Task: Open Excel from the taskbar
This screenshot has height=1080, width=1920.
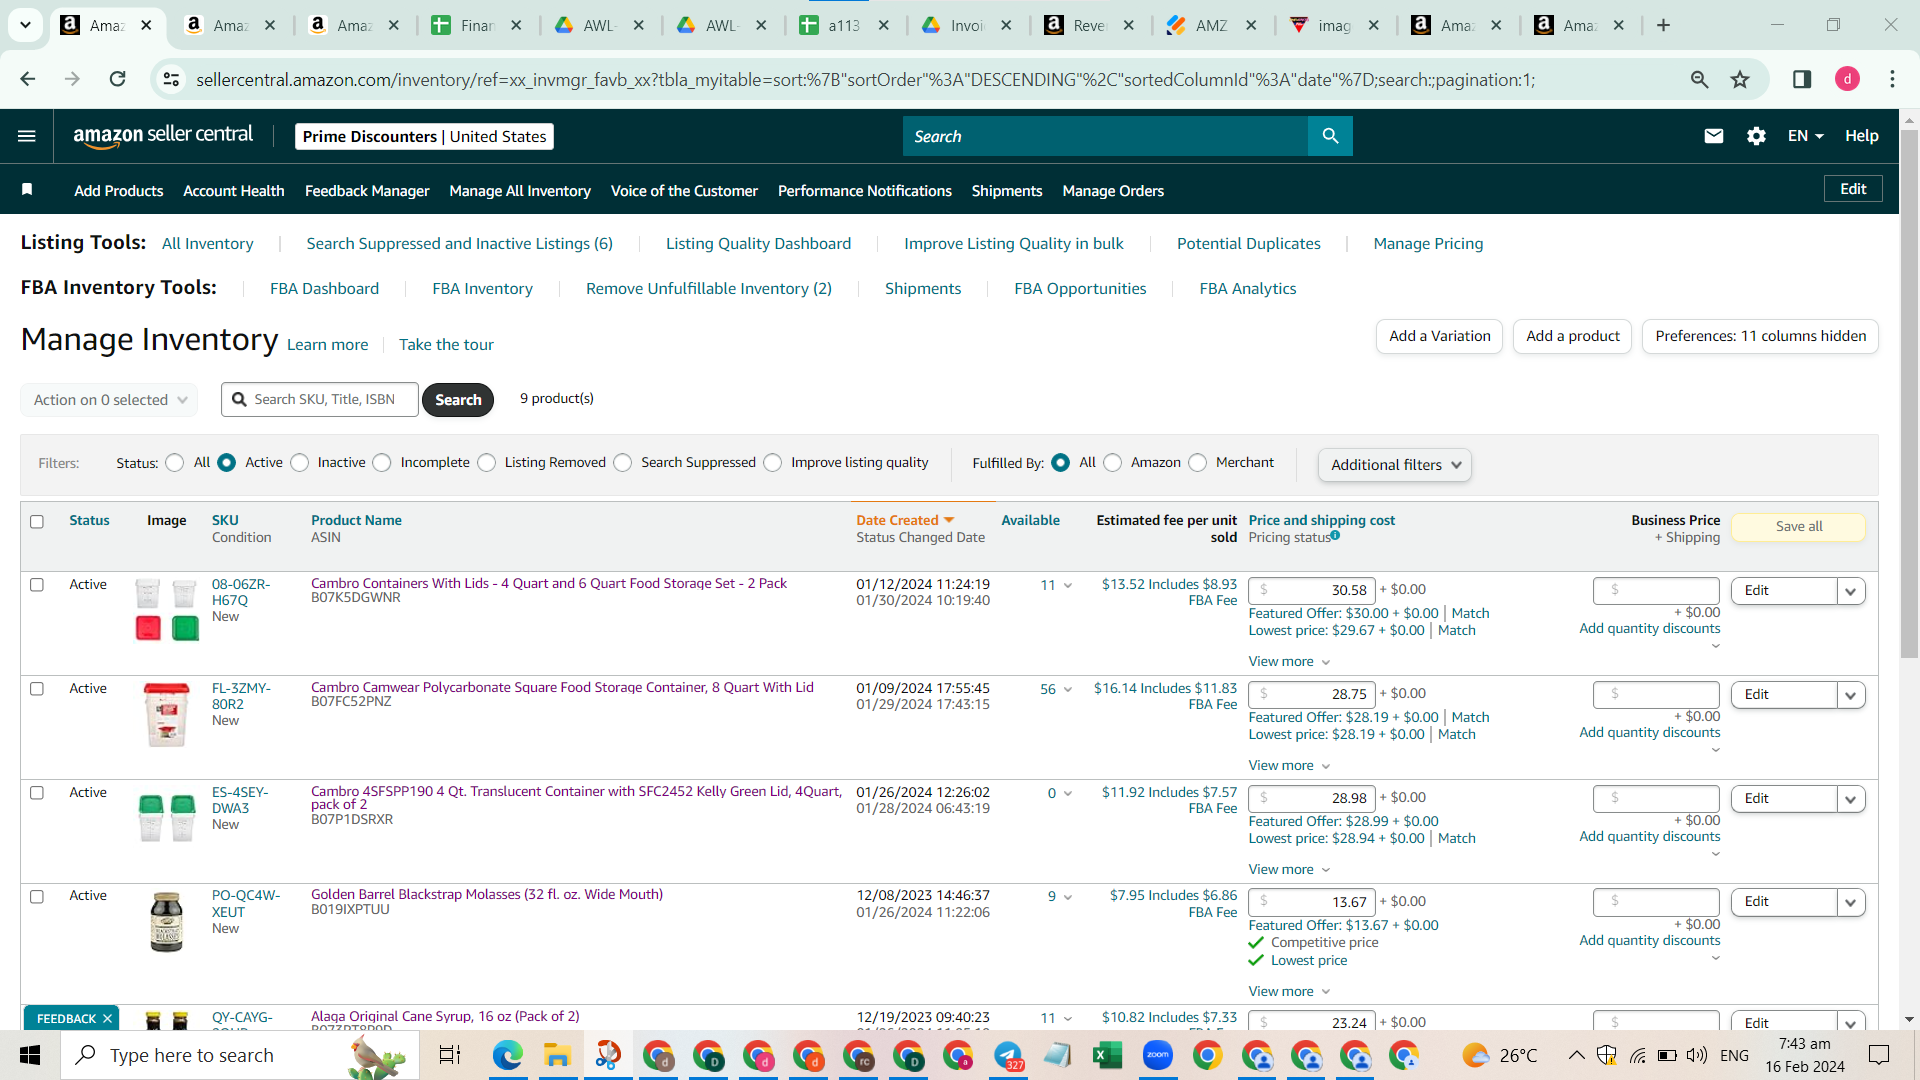Action: tap(1107, 1055)
